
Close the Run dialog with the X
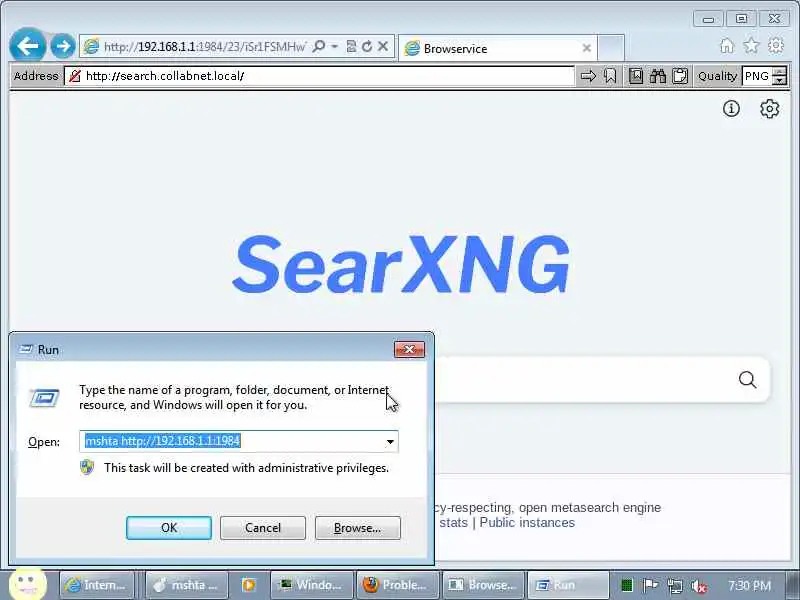tap(409, 349)
